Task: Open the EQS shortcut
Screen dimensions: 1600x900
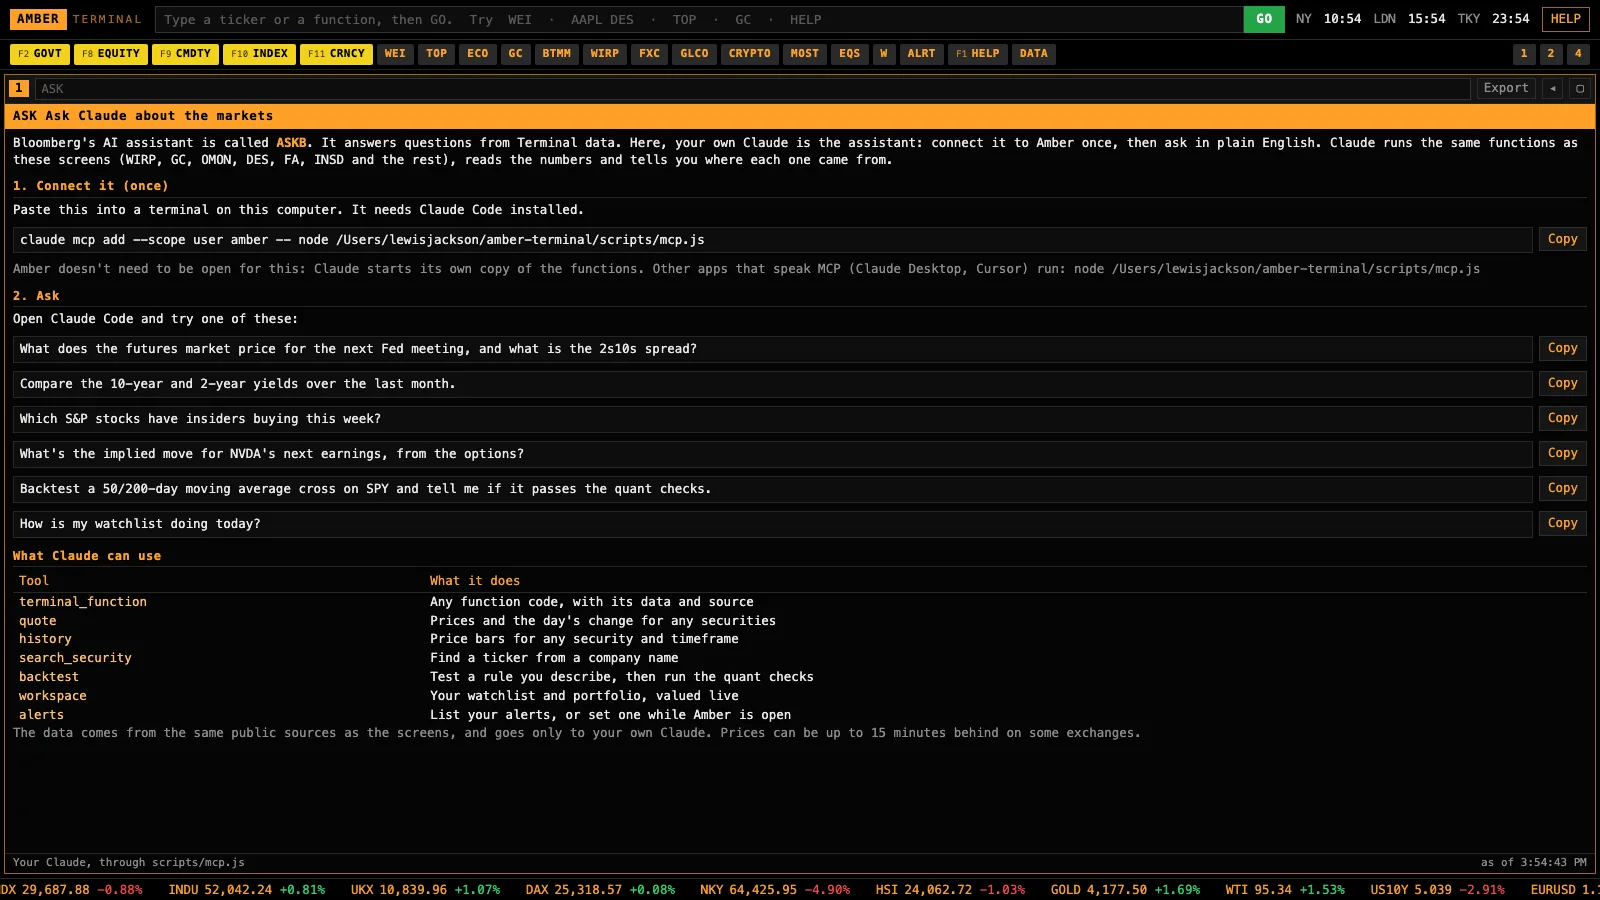Action: point(849,54)
